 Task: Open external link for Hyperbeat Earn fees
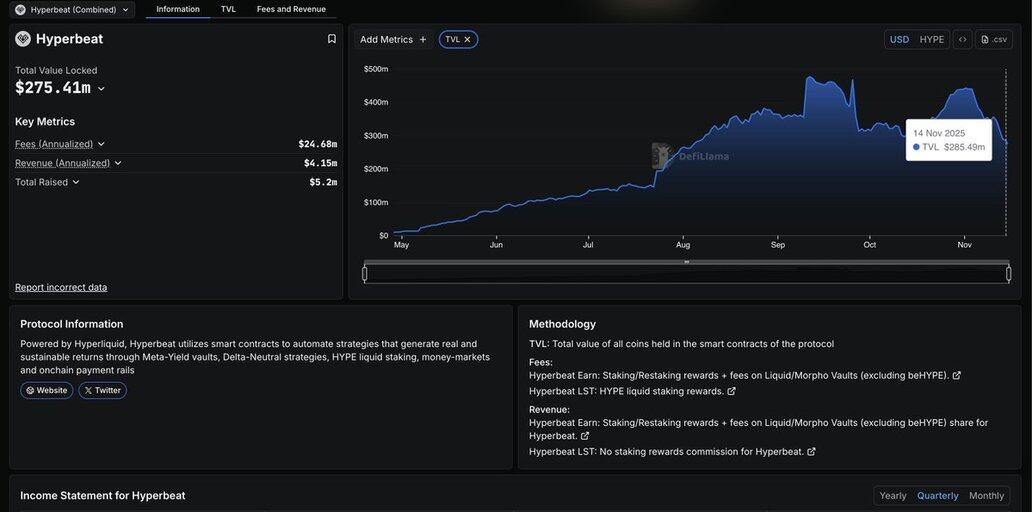(x=956, y=376)
